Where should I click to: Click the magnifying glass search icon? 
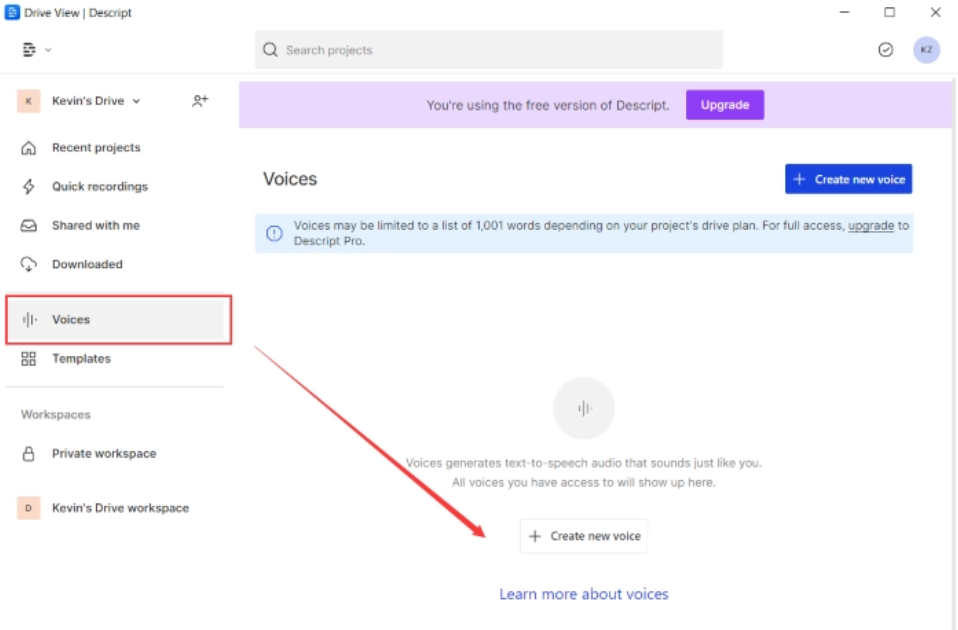click(x=270, y=49)
